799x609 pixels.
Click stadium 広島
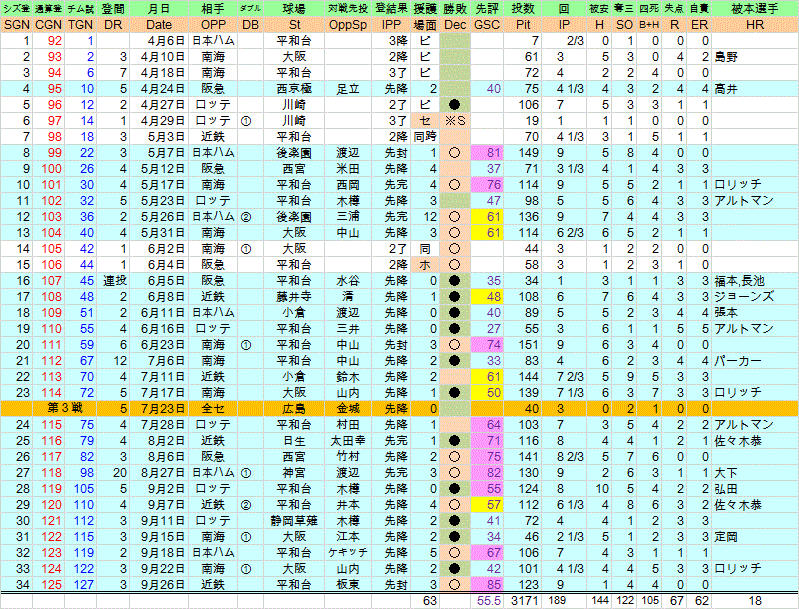295,408
